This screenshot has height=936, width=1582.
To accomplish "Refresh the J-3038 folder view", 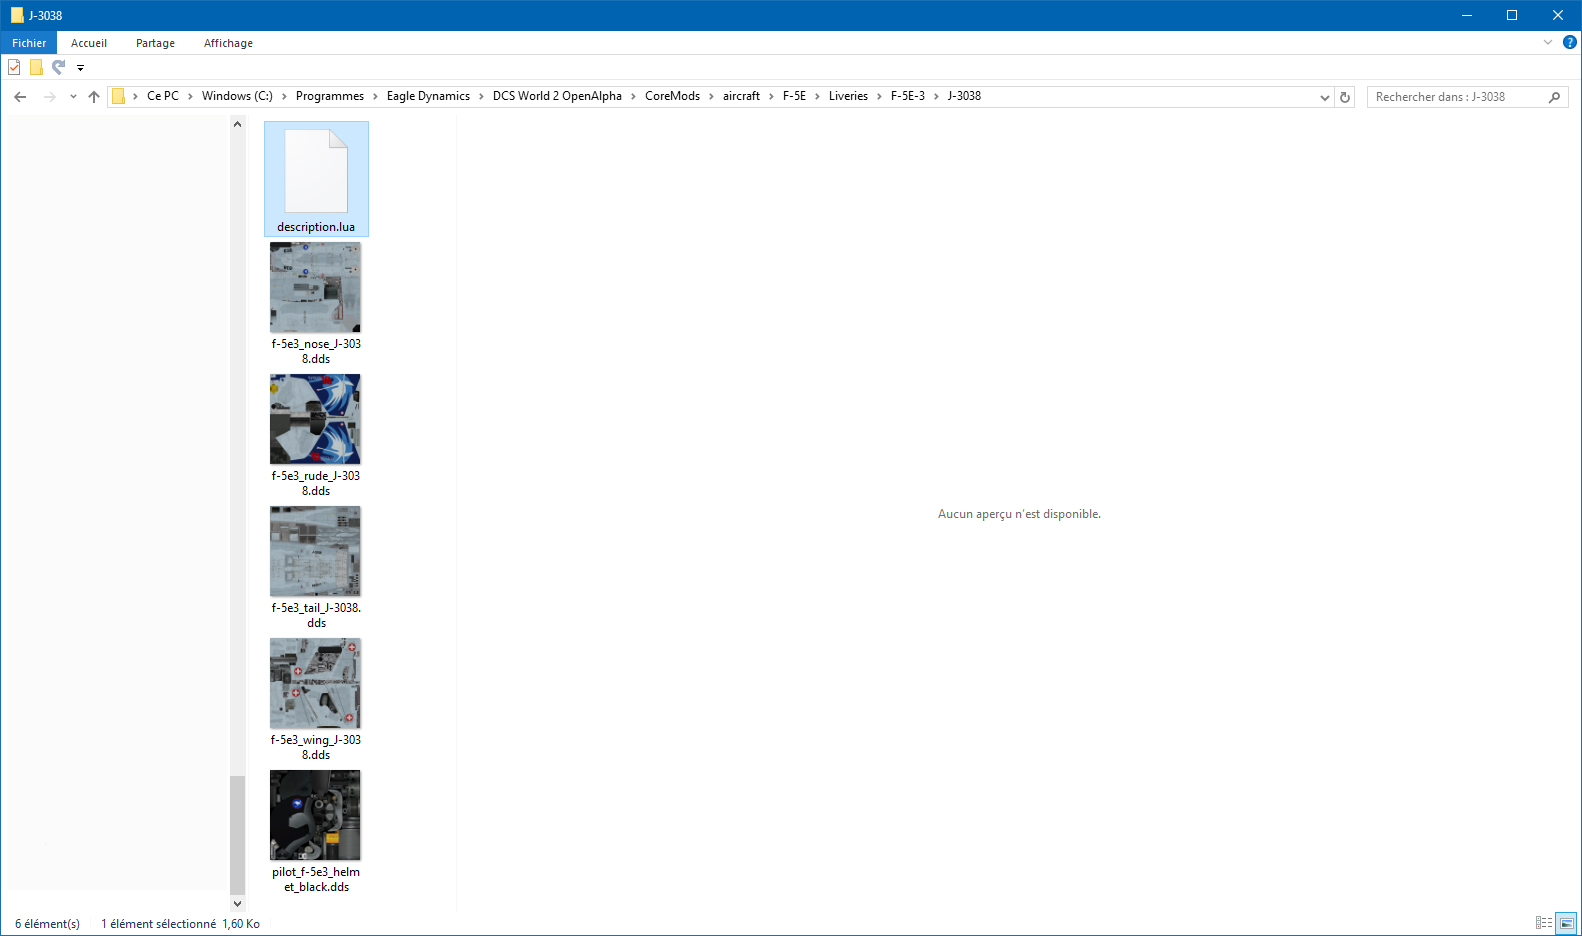I will coord(1345,97).
